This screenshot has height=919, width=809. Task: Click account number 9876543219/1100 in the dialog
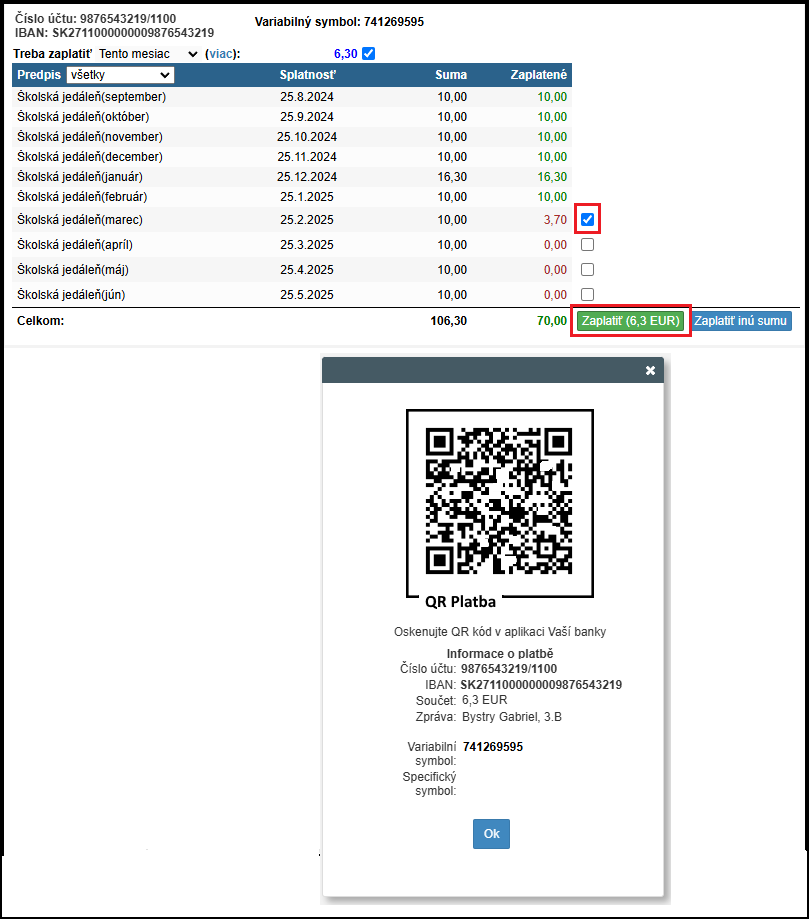509,669
